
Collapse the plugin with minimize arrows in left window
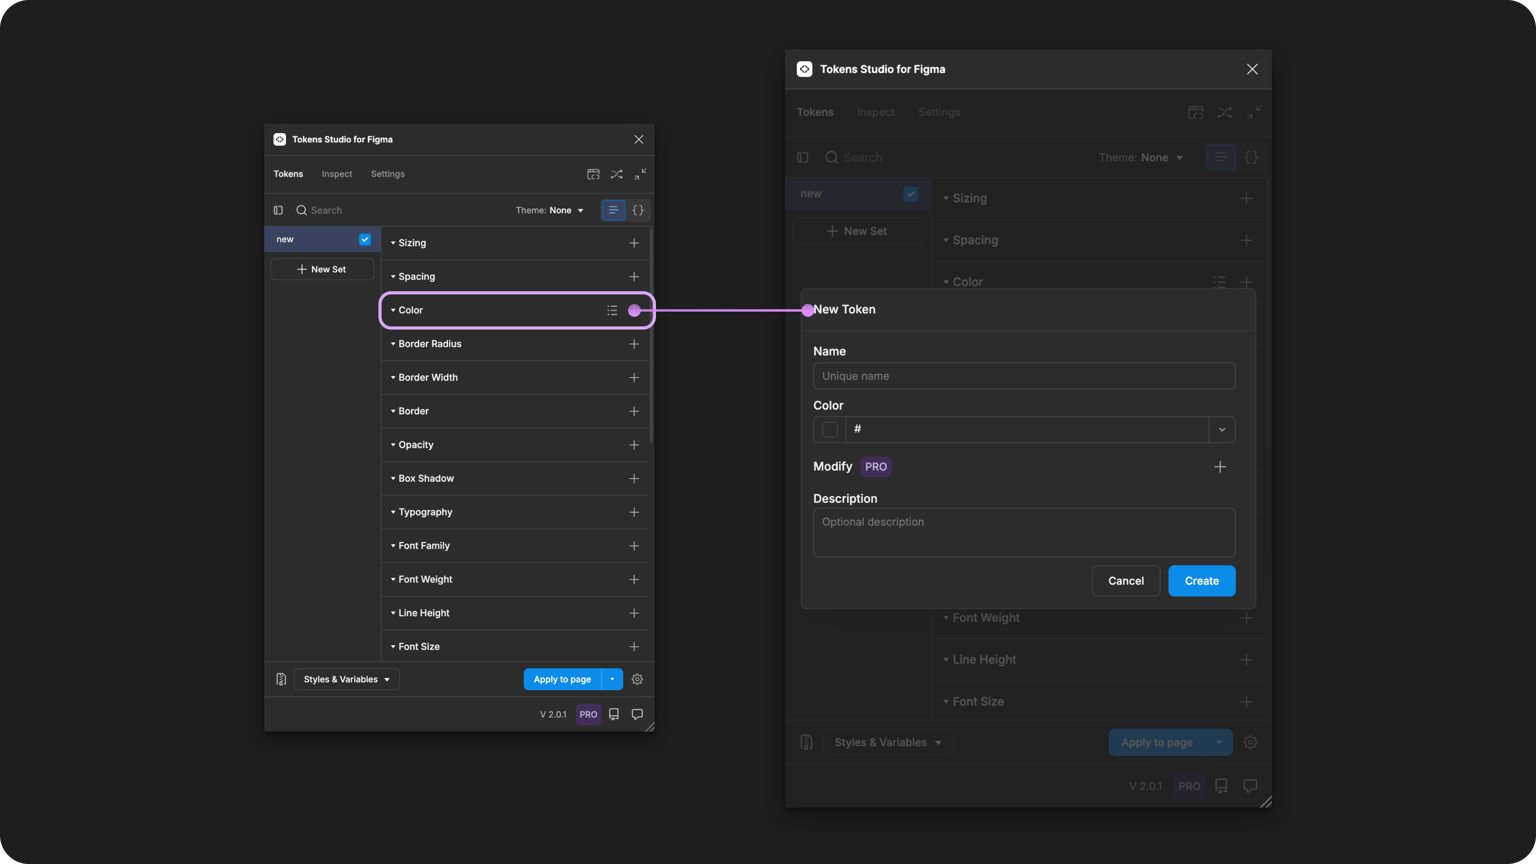point(640,174)
